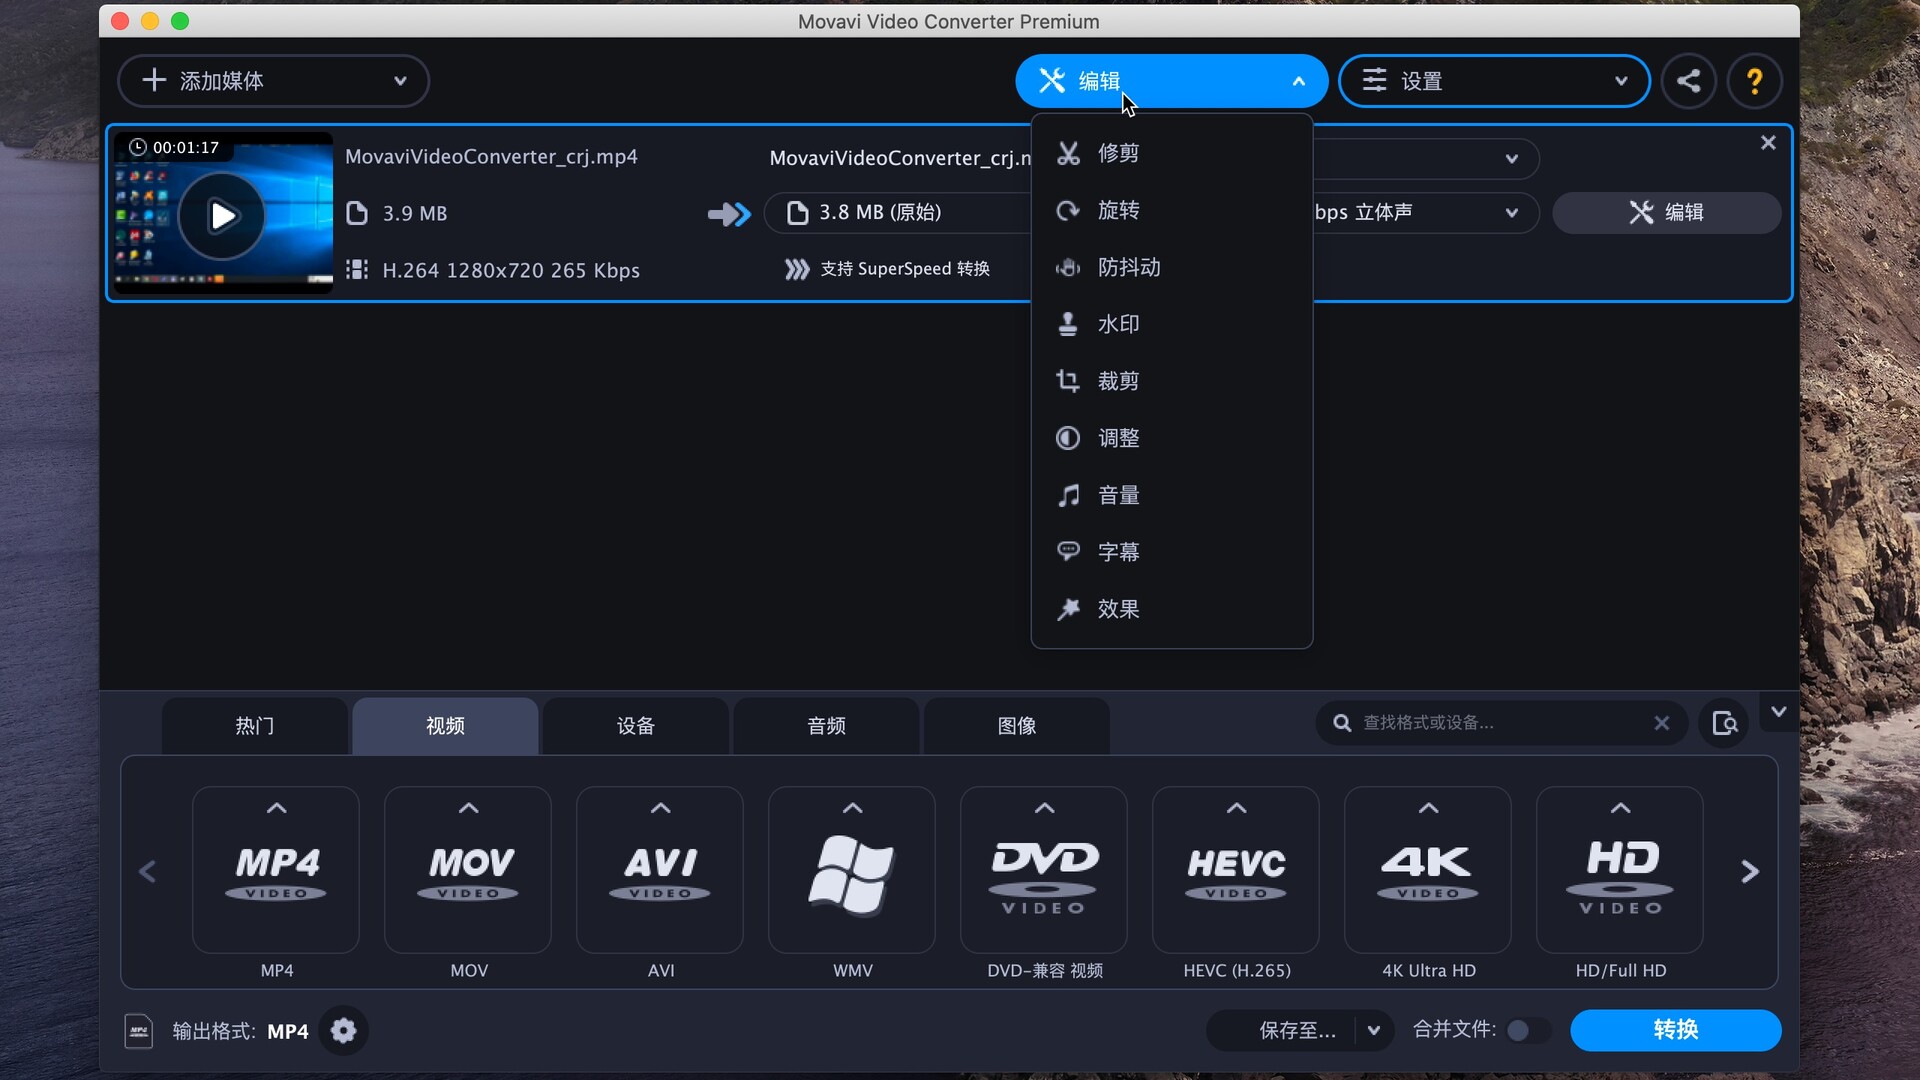The height and width of the screenshot is (1080, 1920).
Task: Open the 设置 settings dropdown
Action: 1494,81
